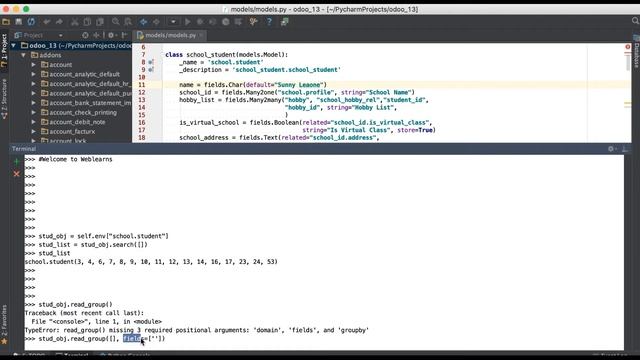Click the 'class school_student' definition line

coord(227,55)
